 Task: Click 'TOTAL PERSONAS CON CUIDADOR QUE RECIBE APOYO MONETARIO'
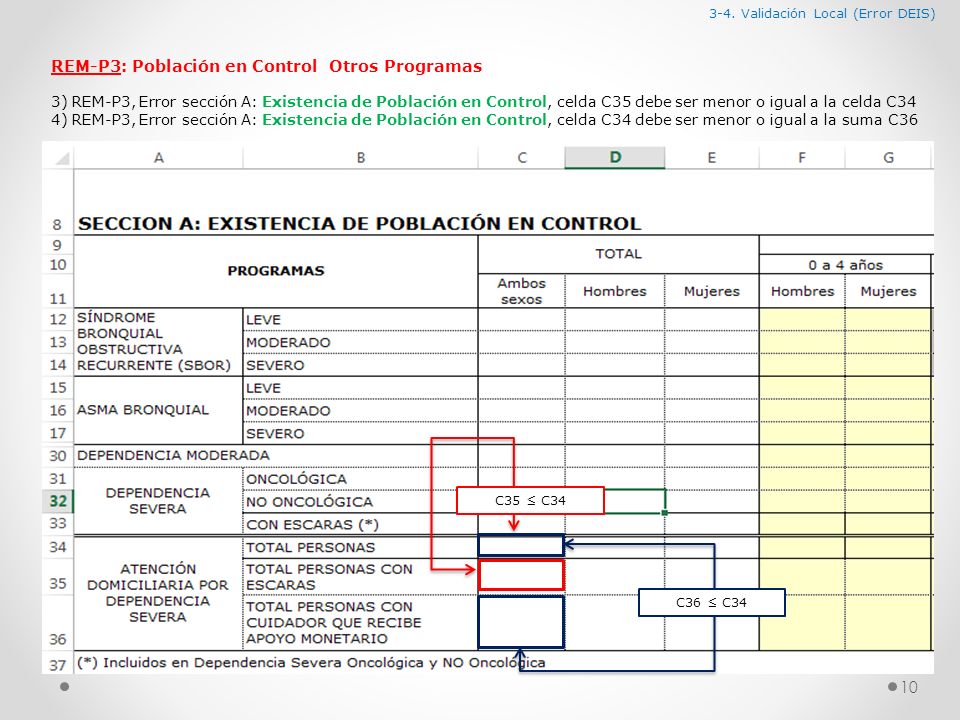point(360,623)
